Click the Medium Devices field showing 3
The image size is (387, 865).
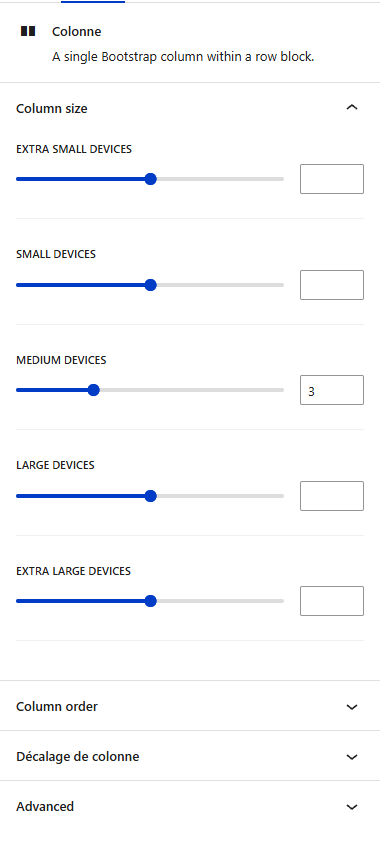332,391
